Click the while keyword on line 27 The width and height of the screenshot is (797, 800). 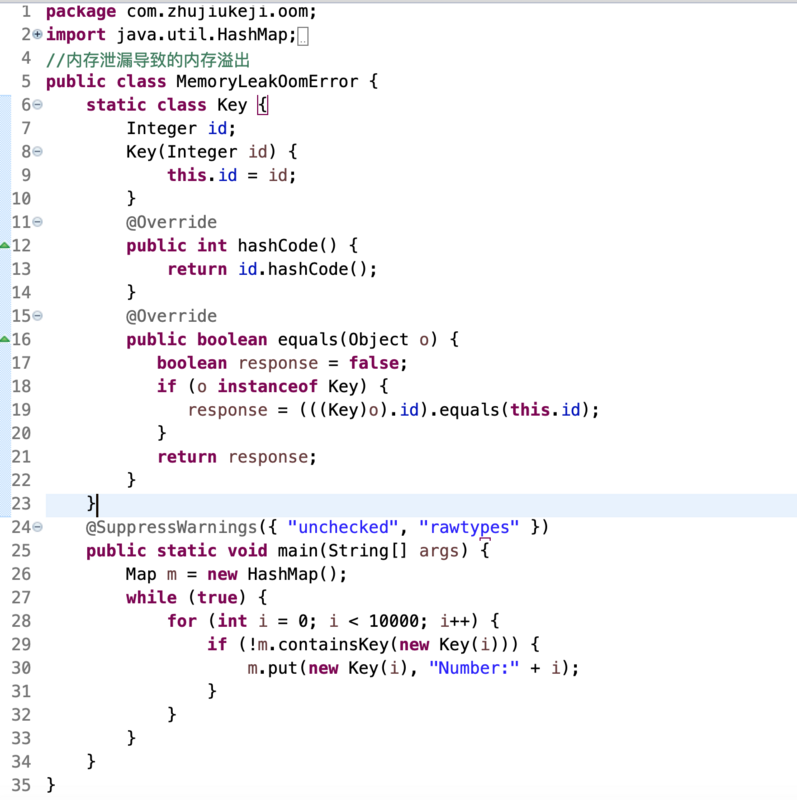click(x=151, y=597)
